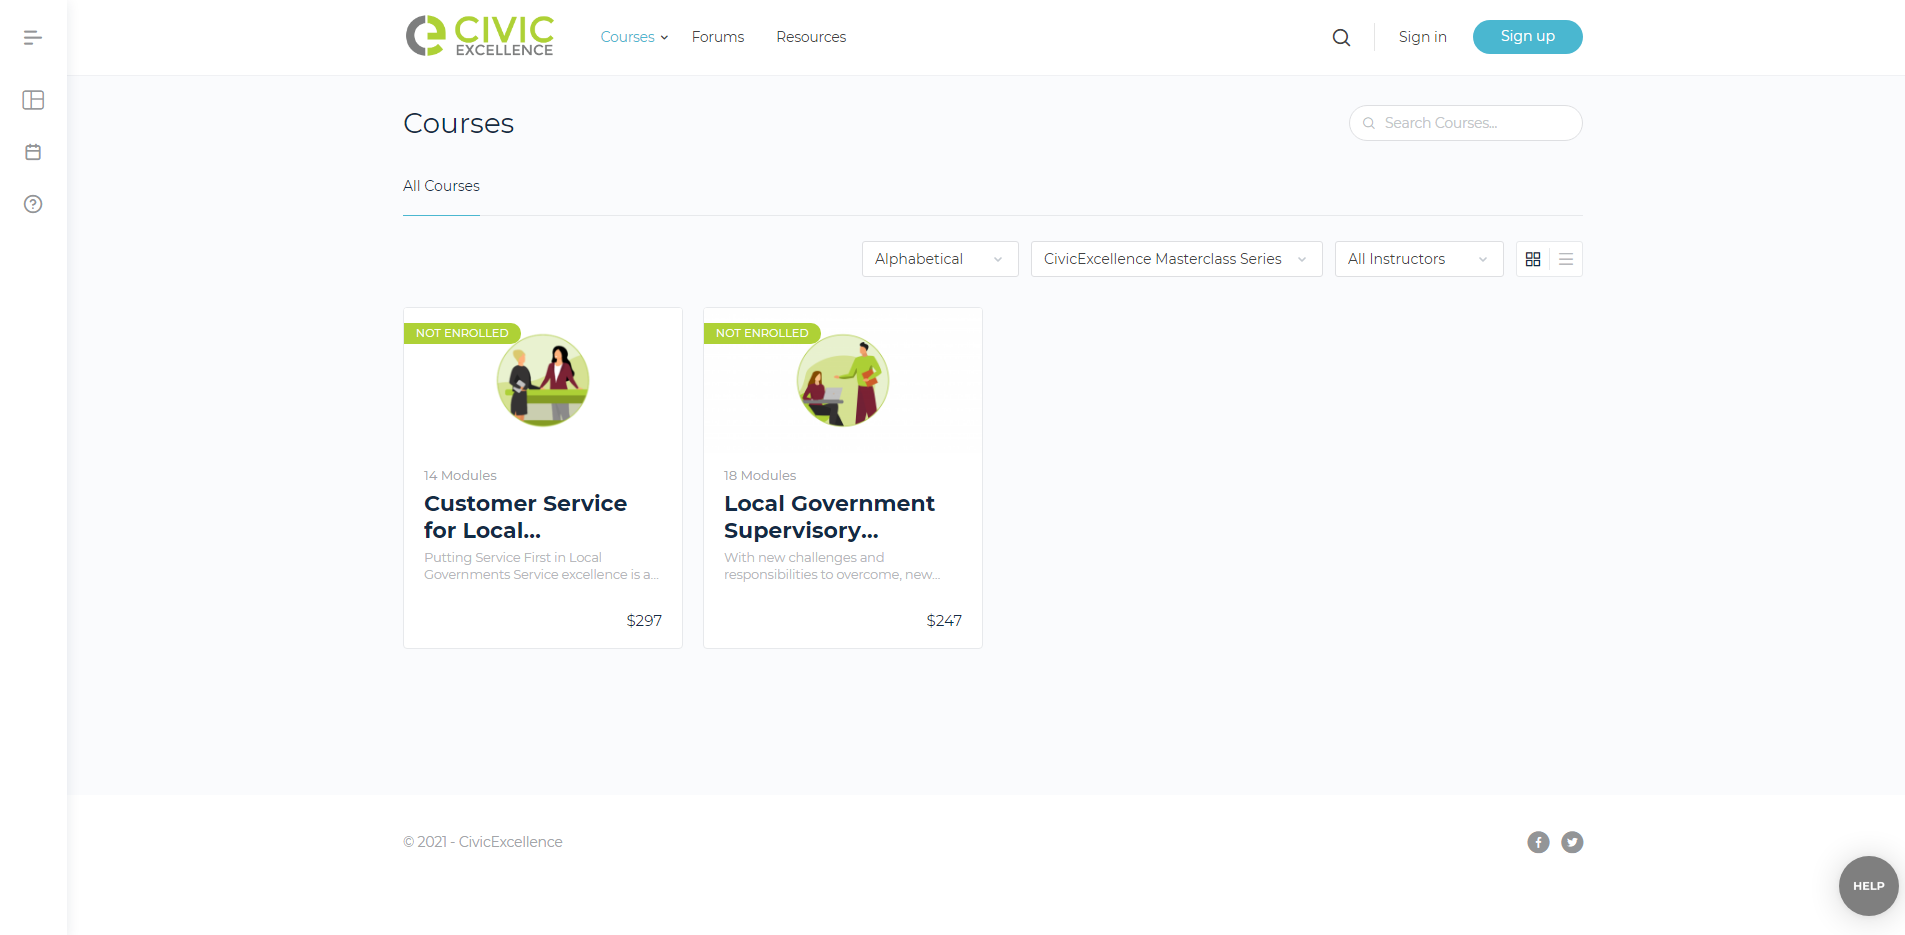Screen dimensions: 1905x935
Task: Click the header search magnifier icon
Action: click(x=1341, y=38)
